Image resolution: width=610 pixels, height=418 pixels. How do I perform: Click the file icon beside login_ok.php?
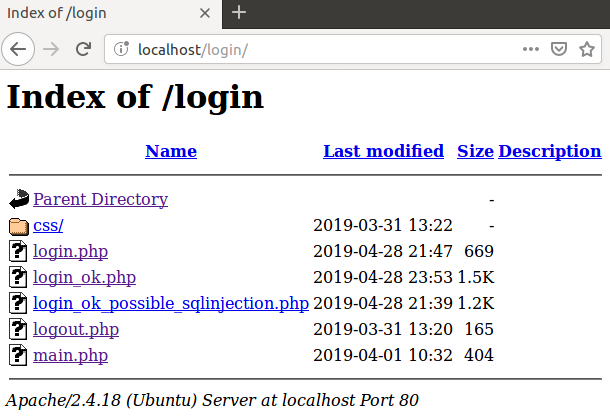point(18,277)
